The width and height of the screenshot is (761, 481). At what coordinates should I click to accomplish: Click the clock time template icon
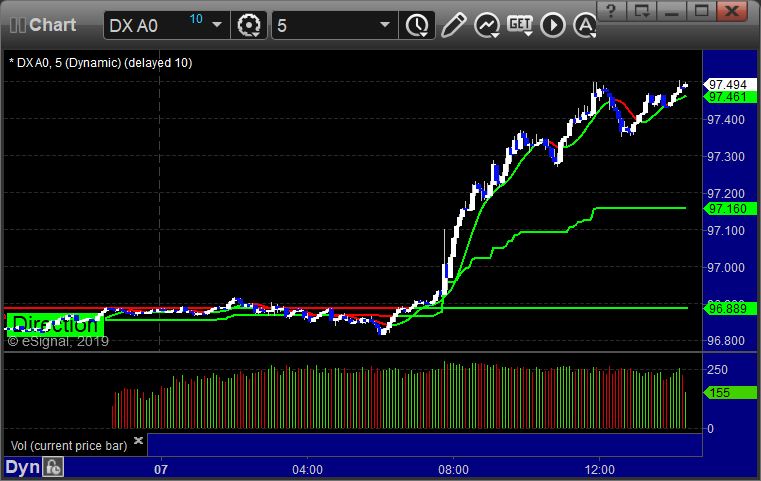click(413, 25)
